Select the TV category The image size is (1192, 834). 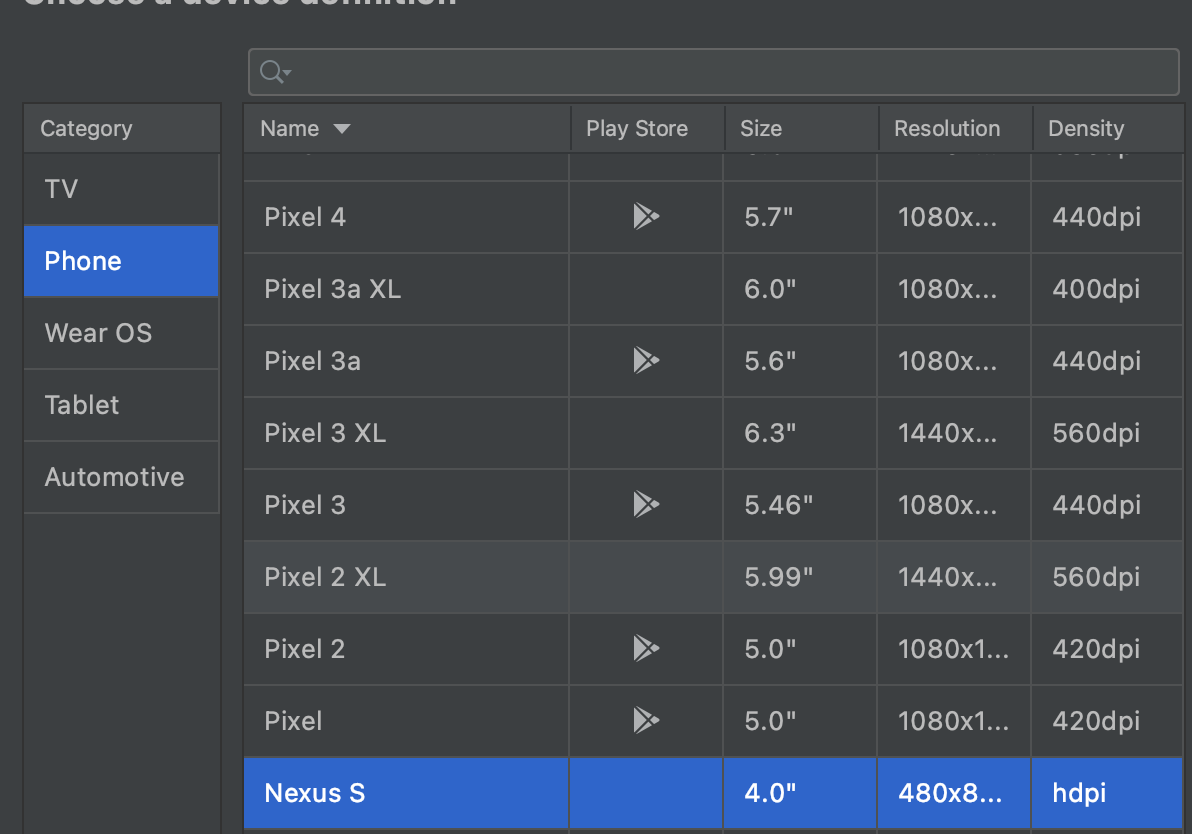pos(122,189)
